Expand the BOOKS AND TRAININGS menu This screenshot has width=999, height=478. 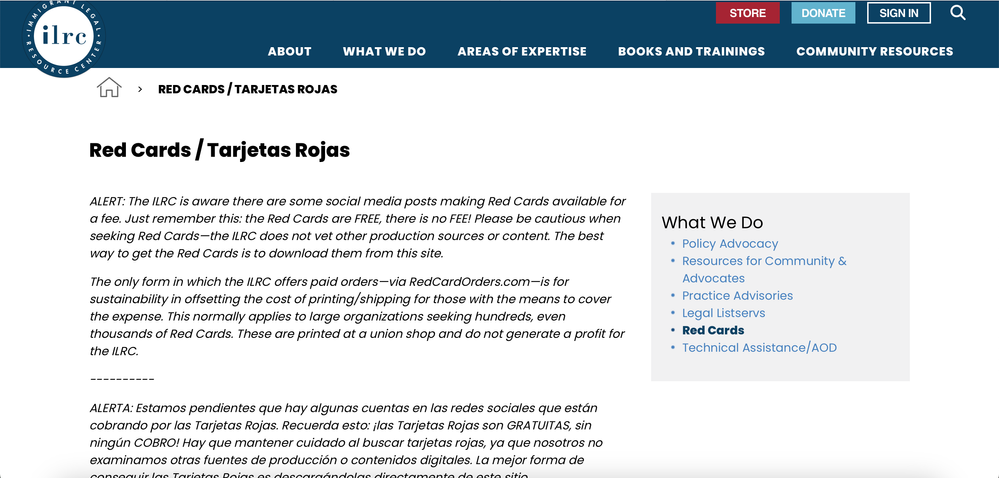point(691,51)
